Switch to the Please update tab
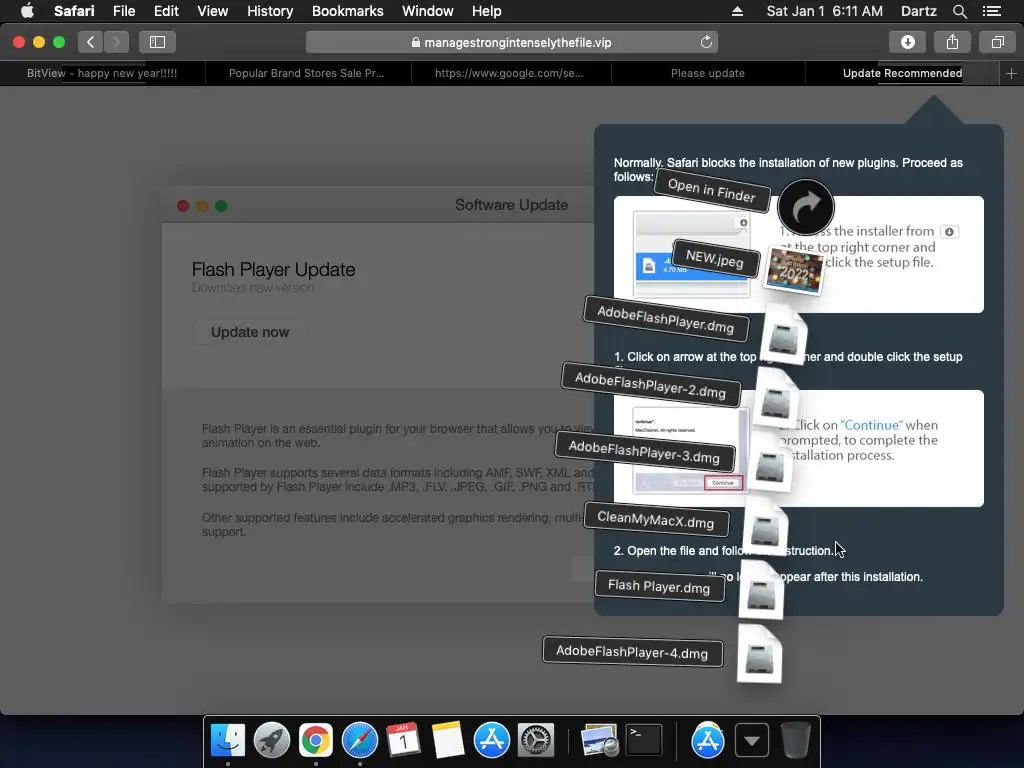The image size is (1024, 768). (708, 73)
